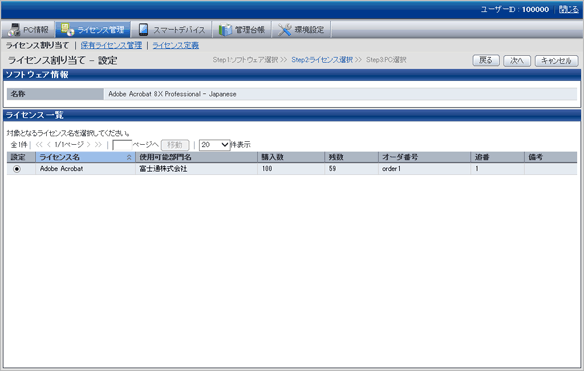The height and width of the screenshot is (371, 584).
Task: Open the 環境設定 tab
Action: point(302,29)
